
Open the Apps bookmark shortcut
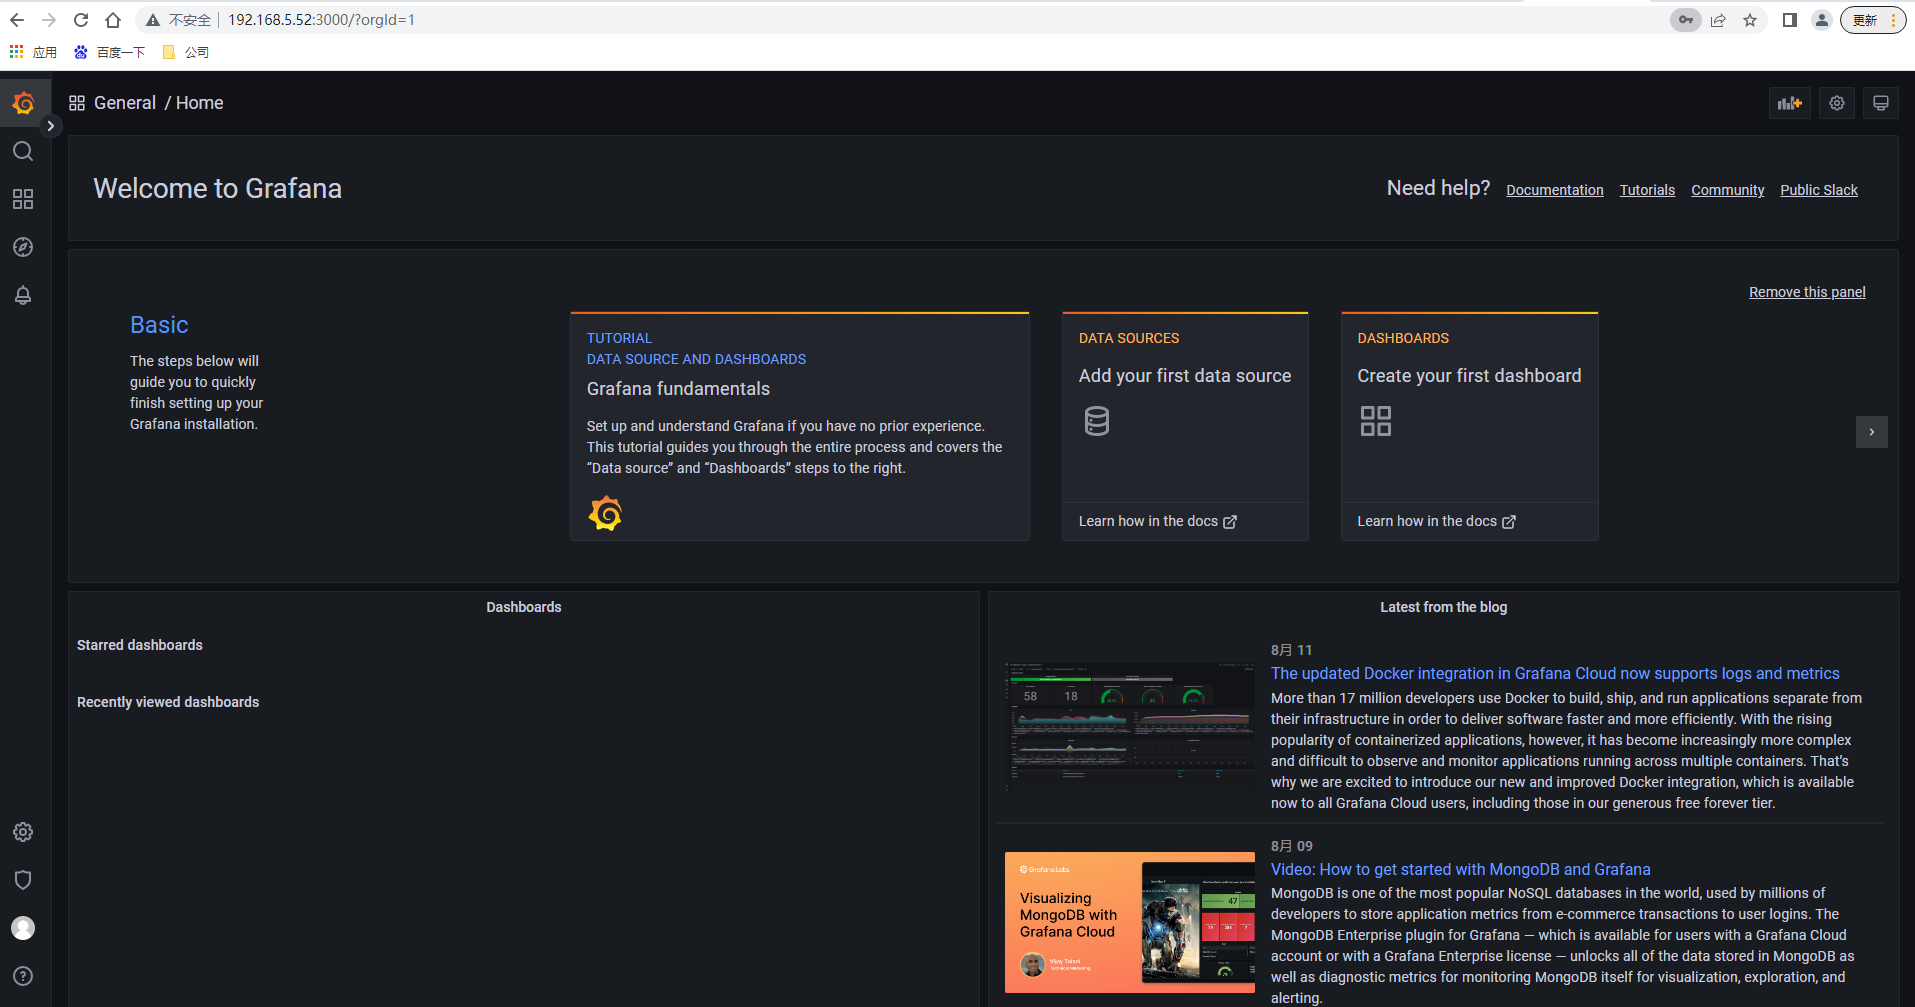[x=33, y=52]
